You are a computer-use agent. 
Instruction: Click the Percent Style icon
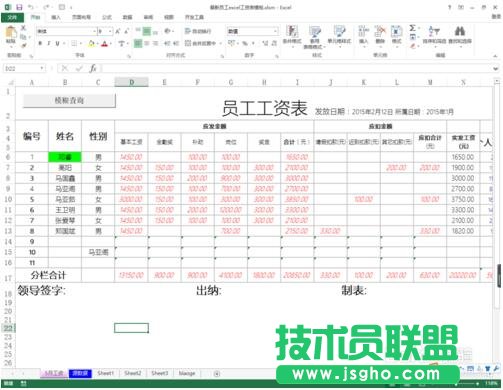click(245, 43)
